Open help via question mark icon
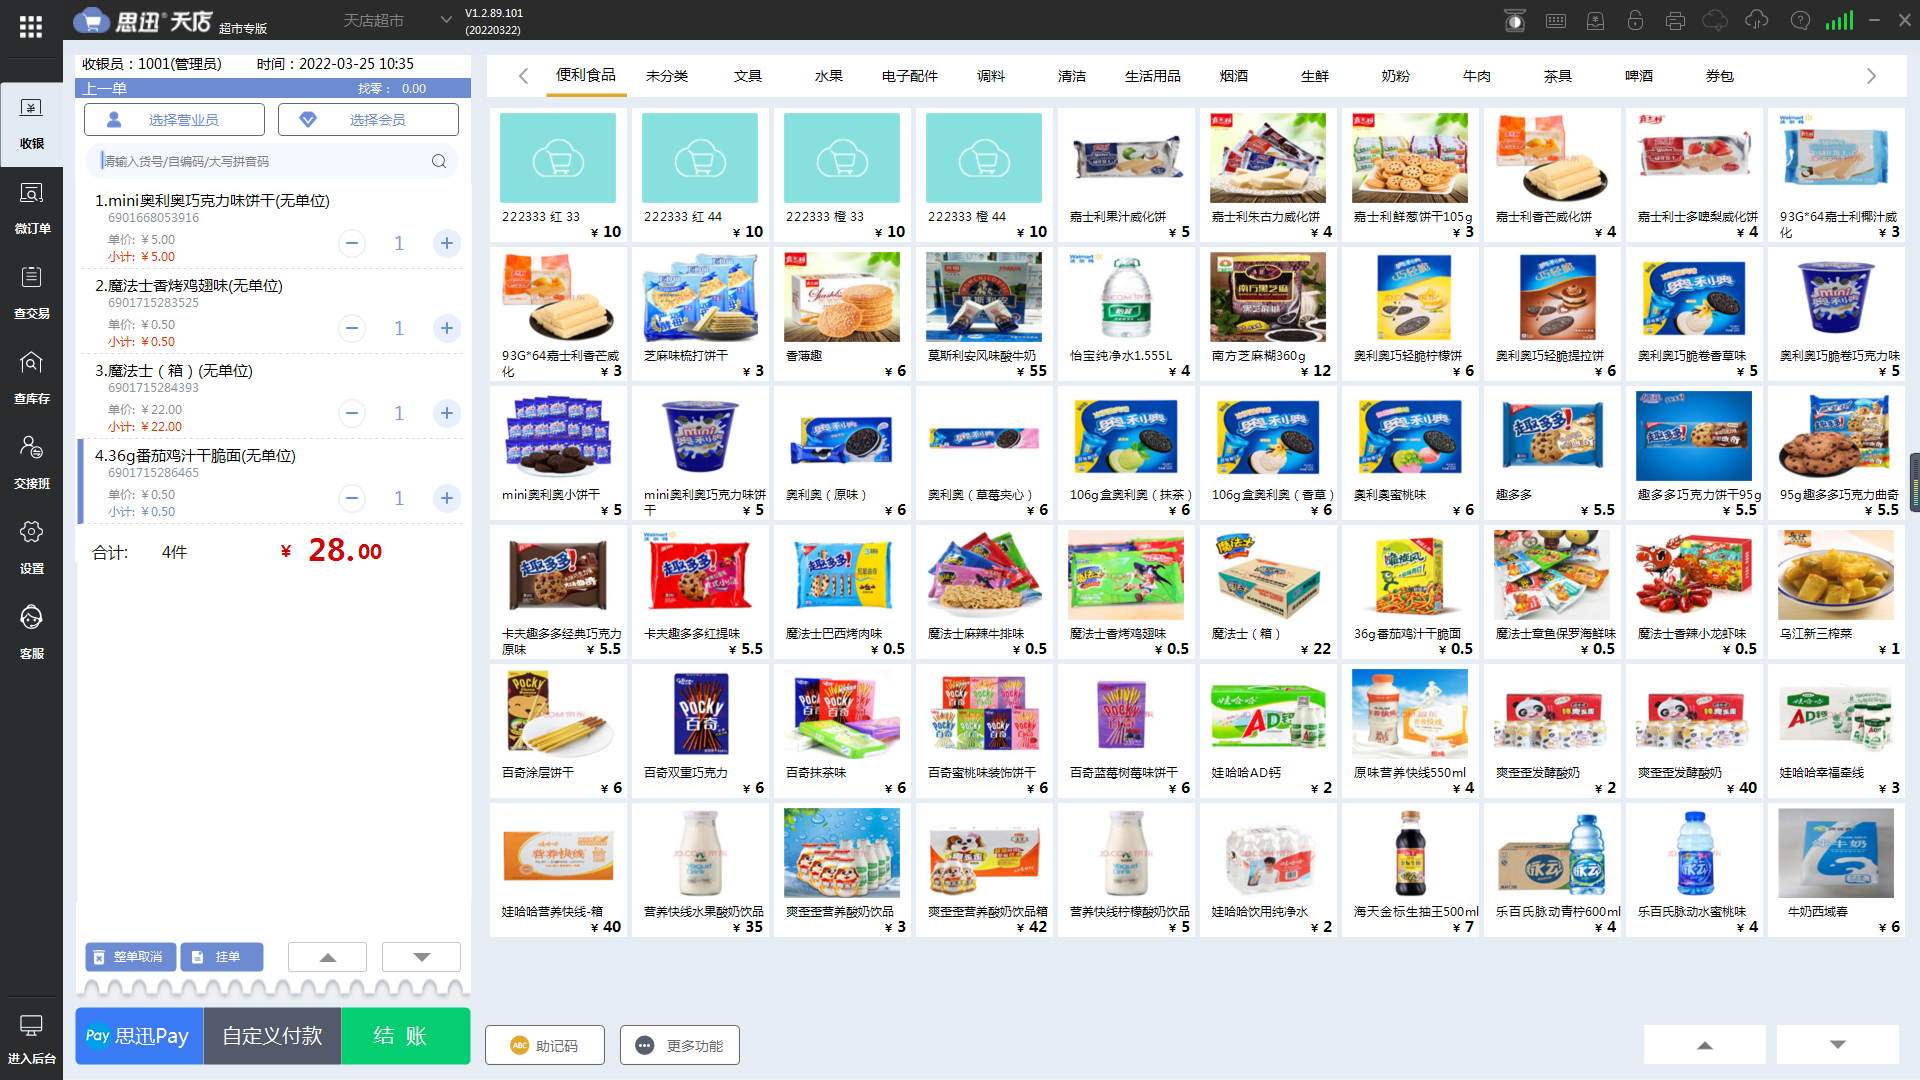The width and height of the screenshot is (1920, 1080). pos(1800,20)
